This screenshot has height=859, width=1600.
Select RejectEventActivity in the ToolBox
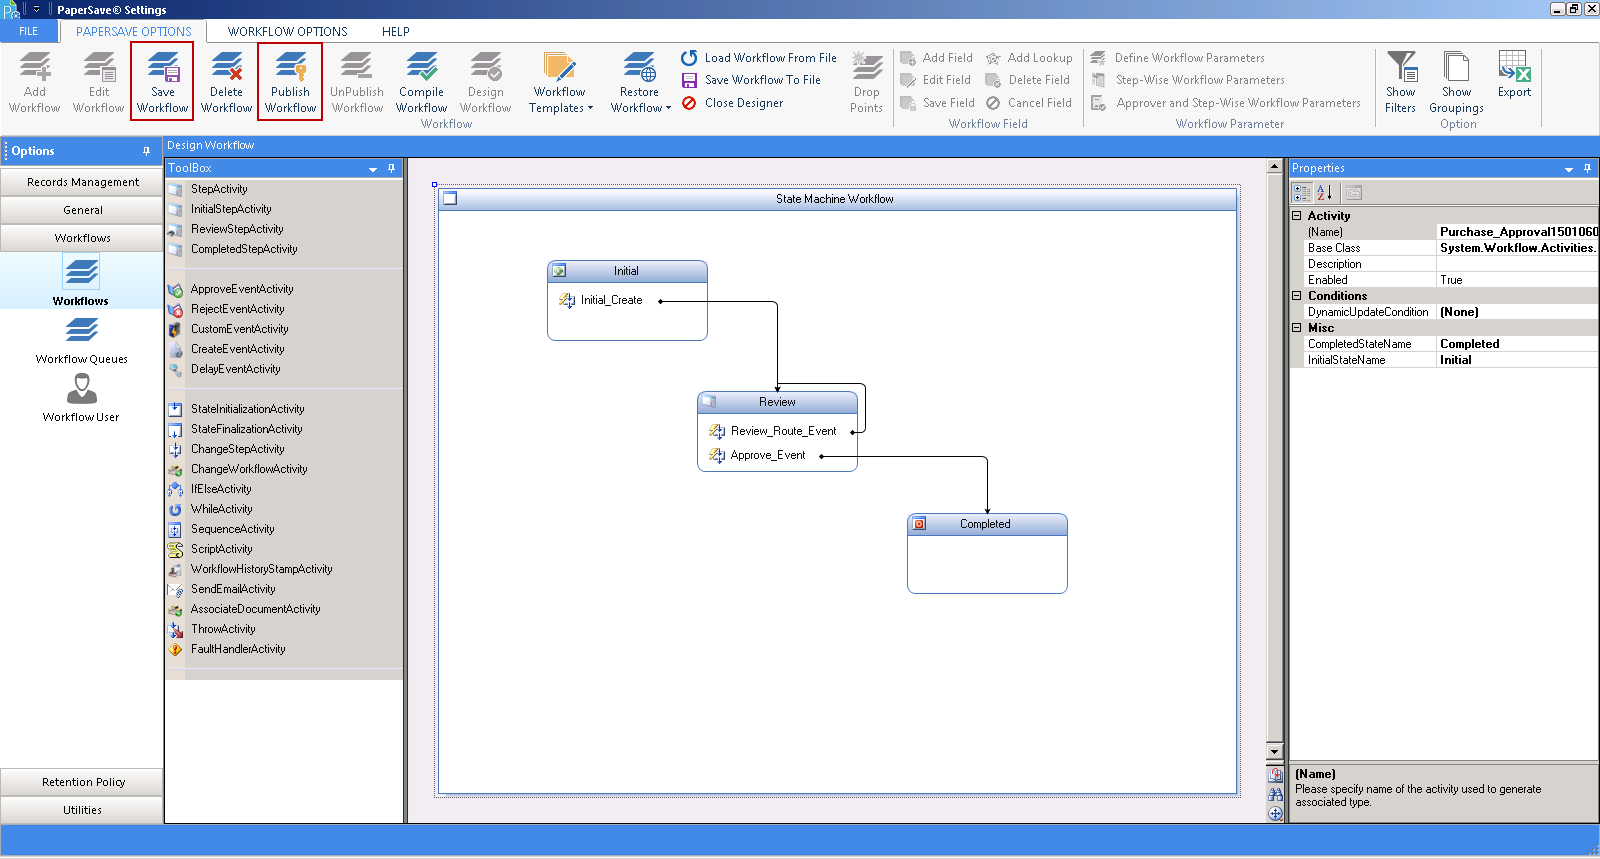point(238,309)
